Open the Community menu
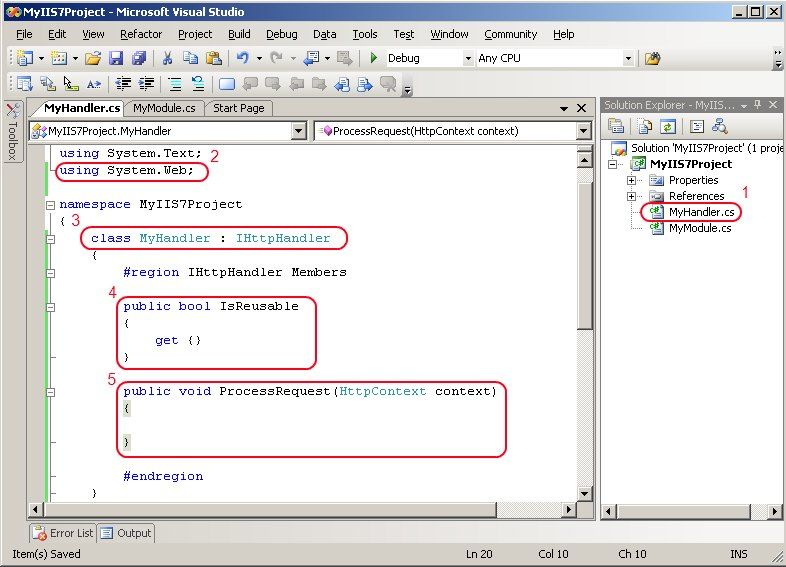The image size is (786, 567). click(x=510, y=34)
